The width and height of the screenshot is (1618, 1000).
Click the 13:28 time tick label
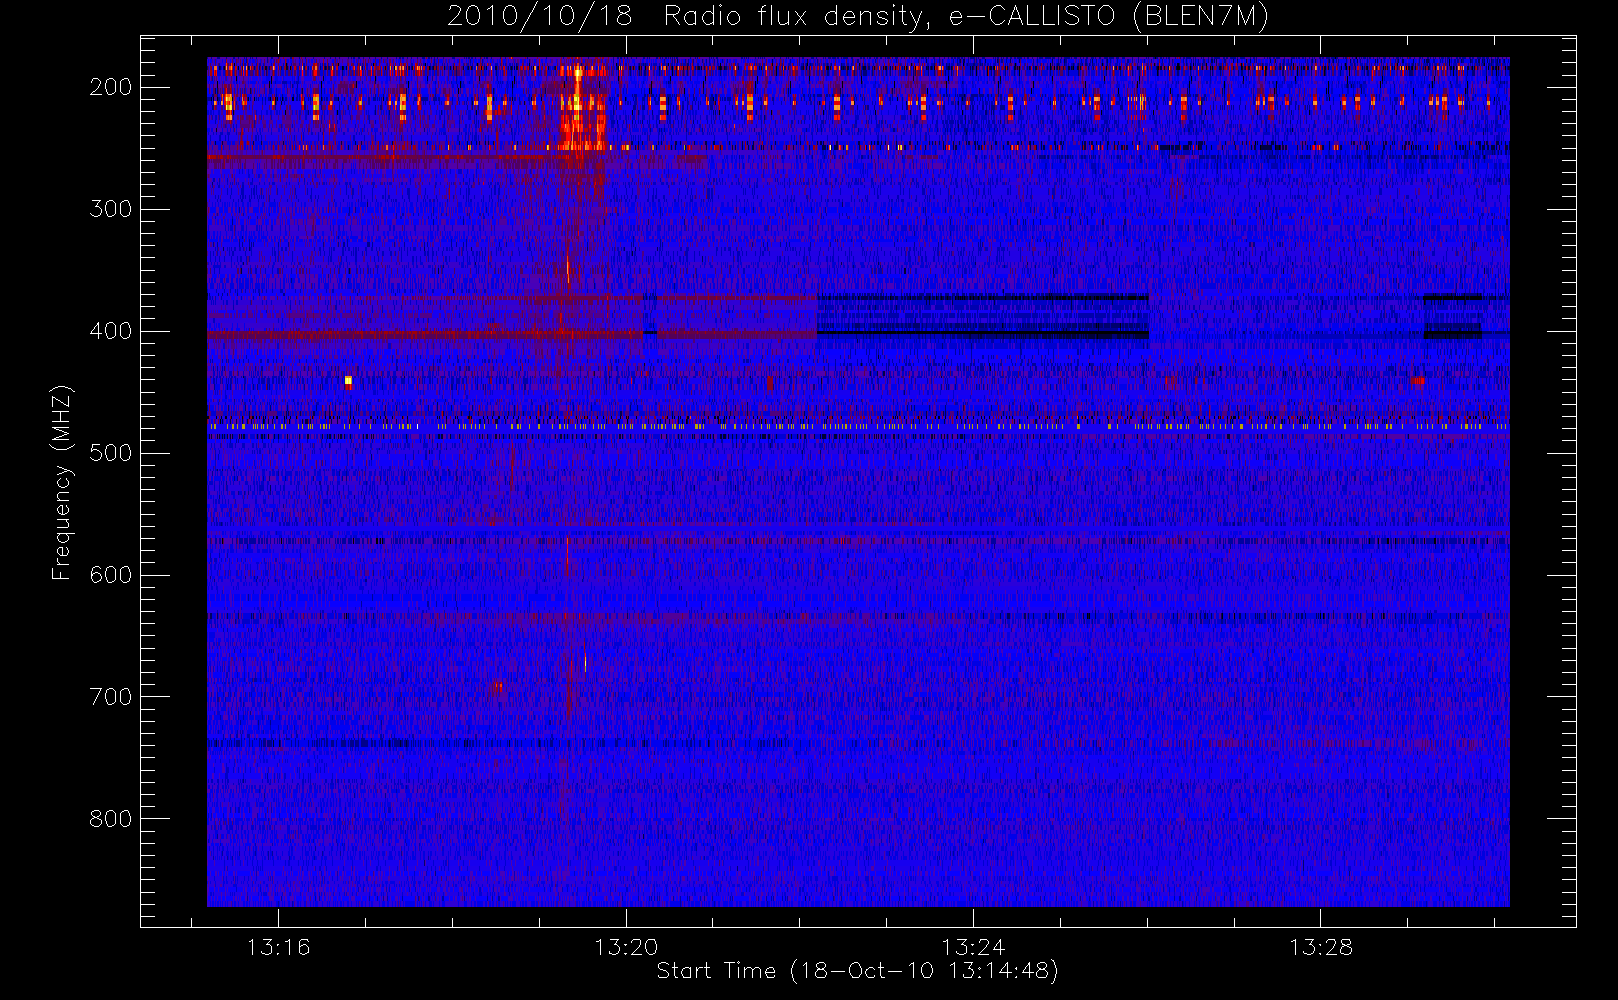click(x=1320, y=947)
